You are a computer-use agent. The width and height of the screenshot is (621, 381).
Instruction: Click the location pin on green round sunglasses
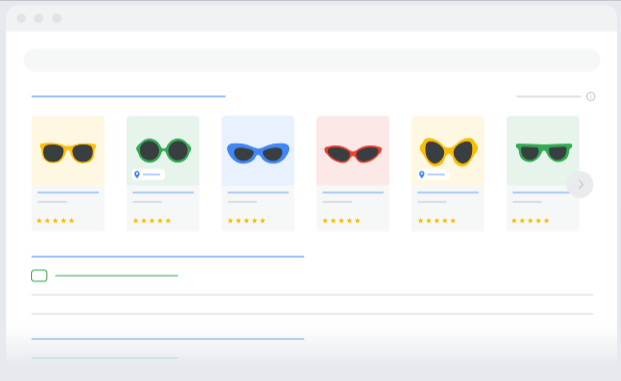(137, 174)
